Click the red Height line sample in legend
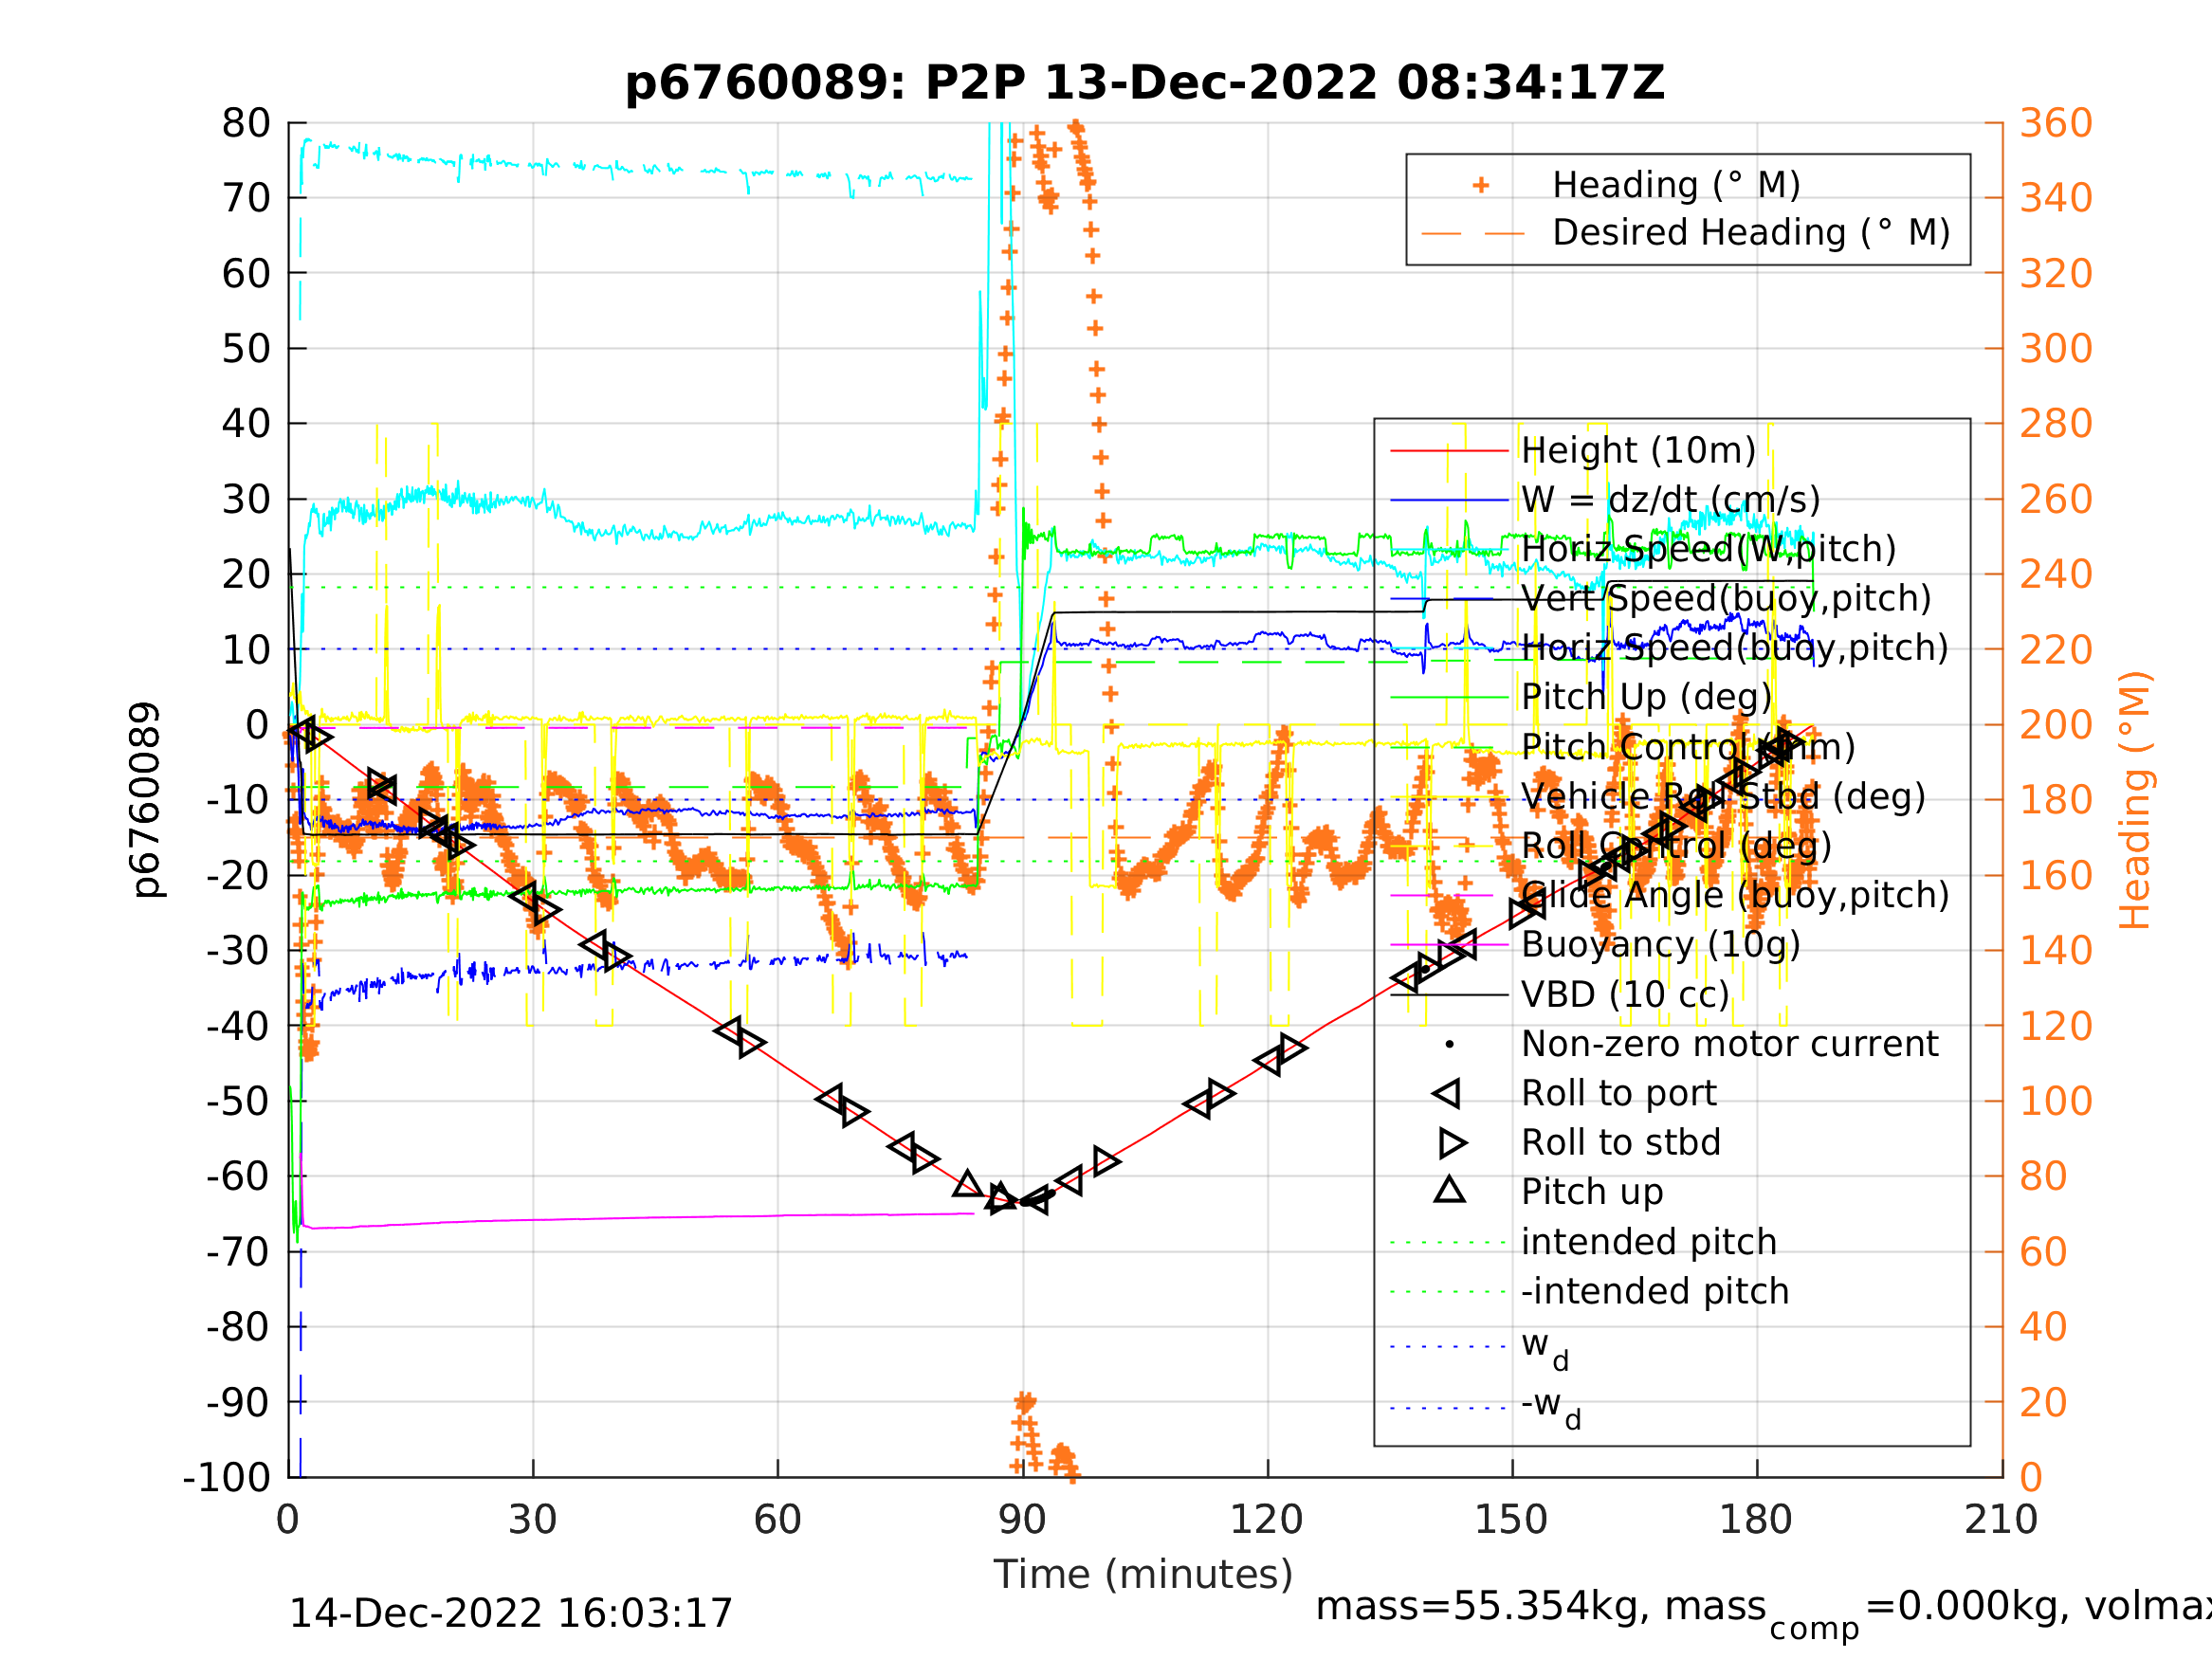Image resolution: width=2212 pixels, height=1659 pixels. (1449, 451)
